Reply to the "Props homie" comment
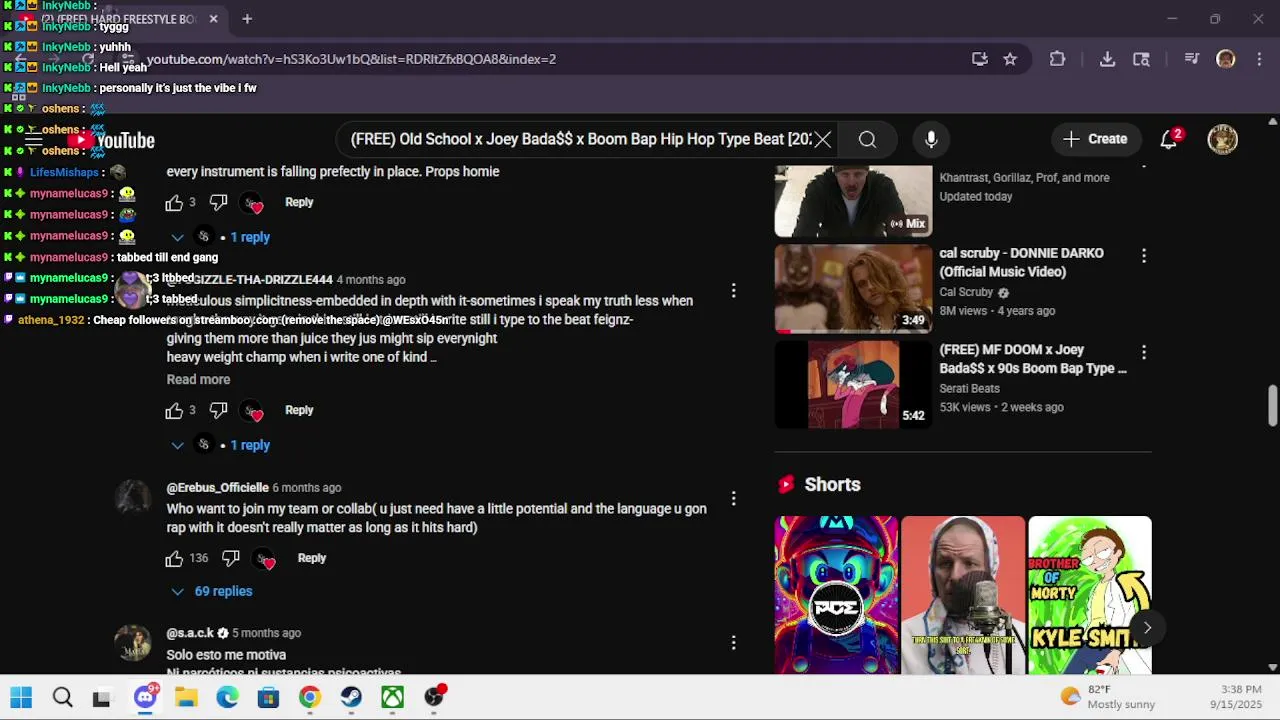Viewport: 1280px width, 720px height. click(299, 202)
